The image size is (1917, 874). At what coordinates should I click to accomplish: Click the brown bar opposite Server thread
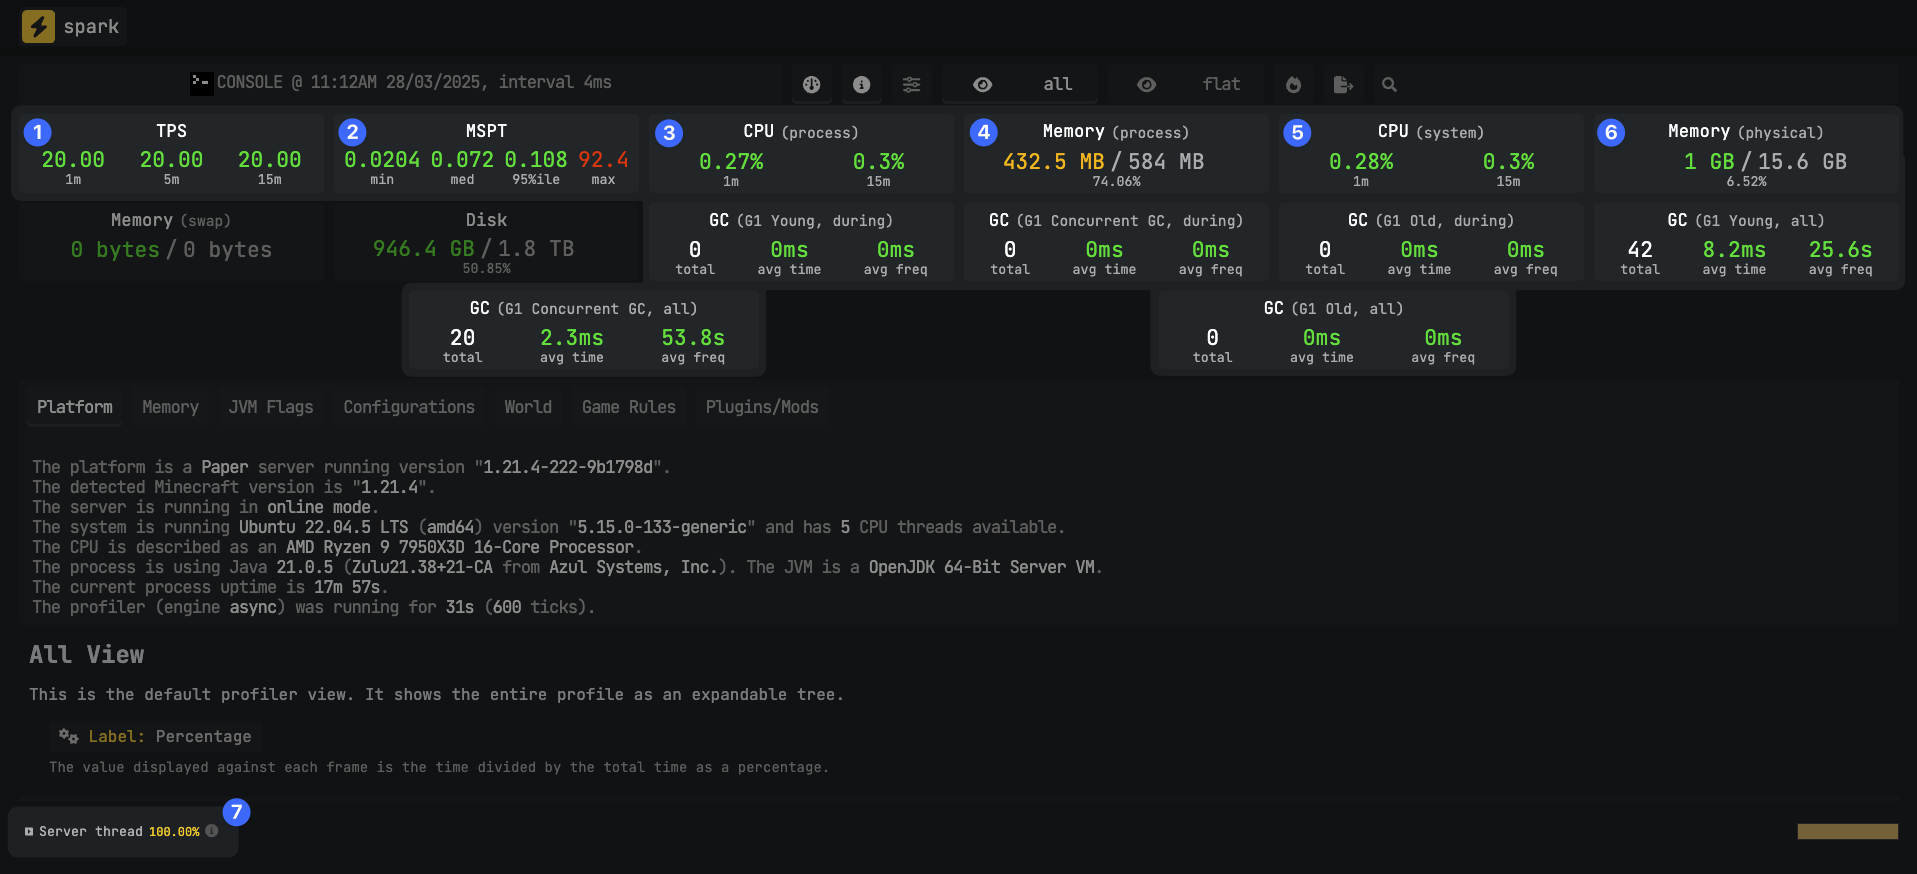1847,831
